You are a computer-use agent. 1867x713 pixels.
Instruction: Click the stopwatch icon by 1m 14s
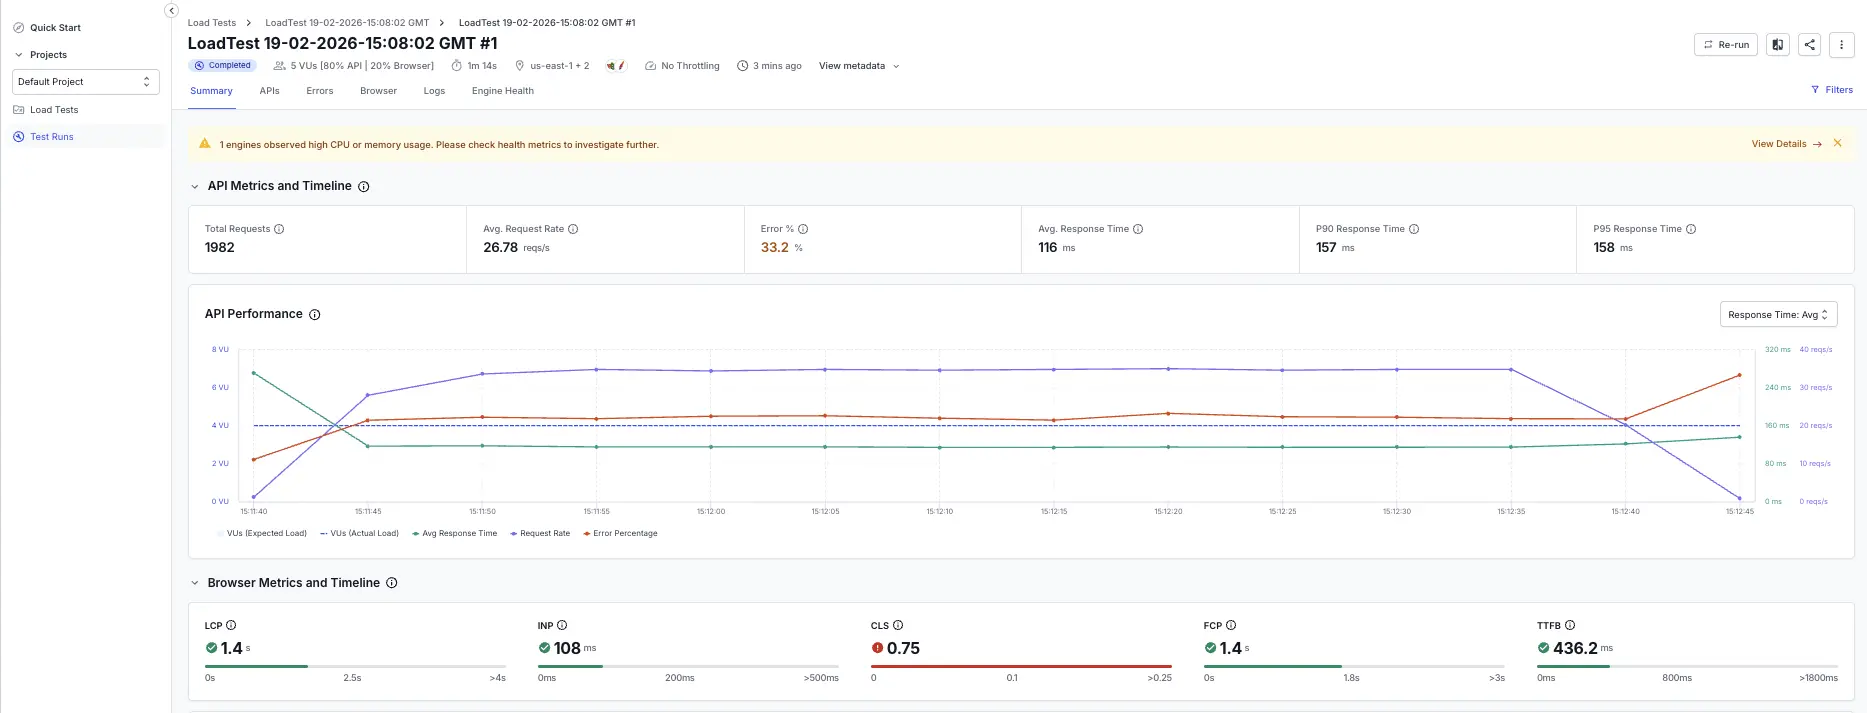(x=456, y=66)
